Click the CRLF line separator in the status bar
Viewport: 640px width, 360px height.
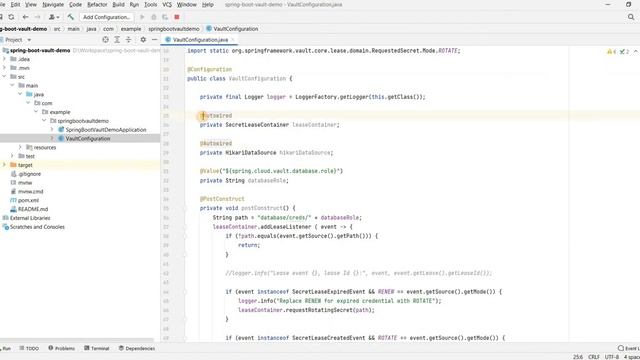[594, 357]
